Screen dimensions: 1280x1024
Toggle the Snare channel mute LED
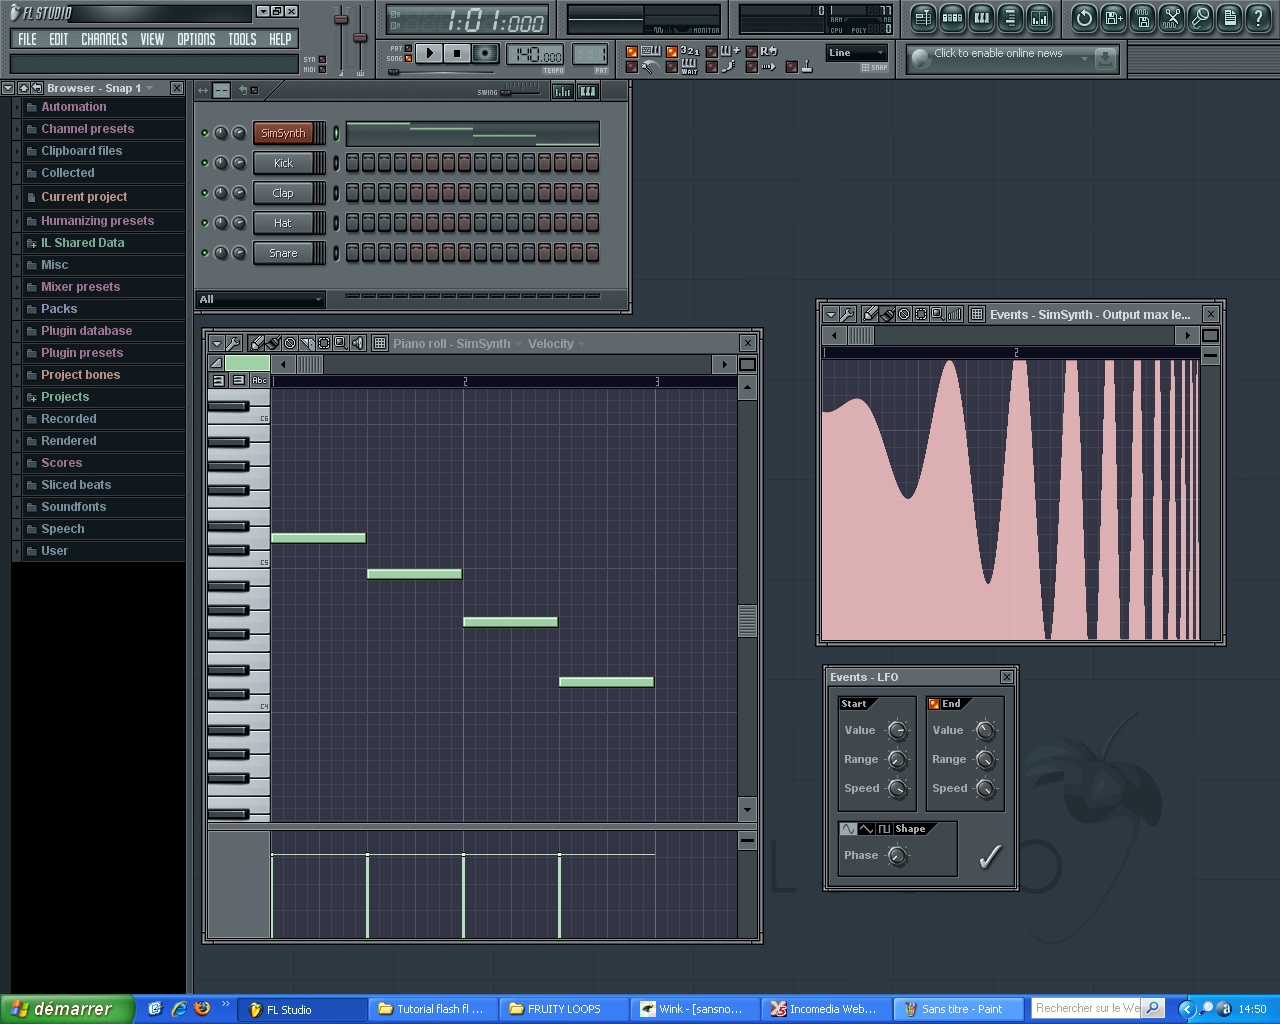coord(205,253)
